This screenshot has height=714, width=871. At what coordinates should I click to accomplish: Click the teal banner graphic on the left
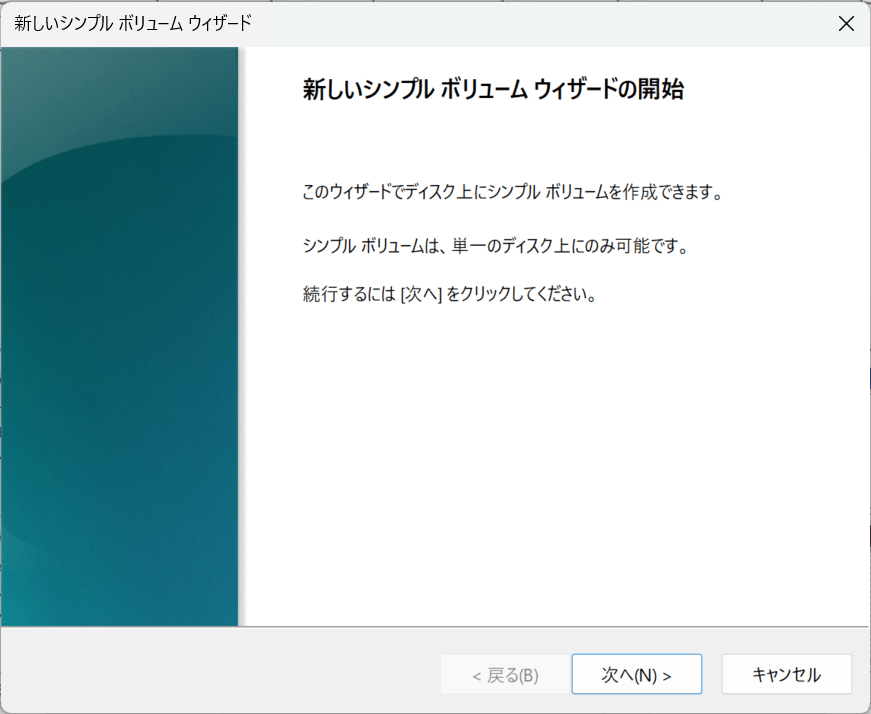pos(119,337)
